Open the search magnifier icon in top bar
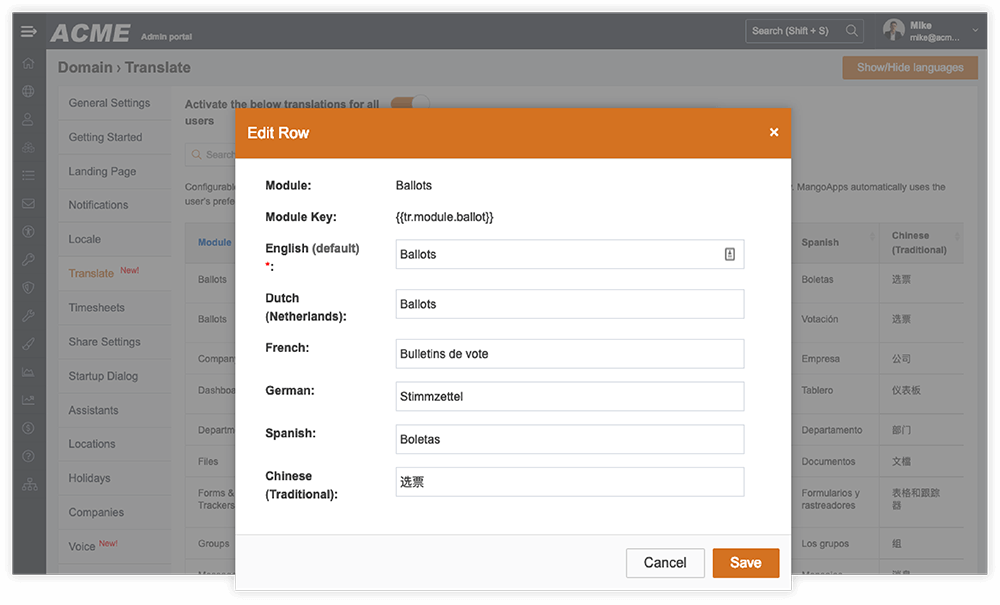 click(x=851, y=30)
